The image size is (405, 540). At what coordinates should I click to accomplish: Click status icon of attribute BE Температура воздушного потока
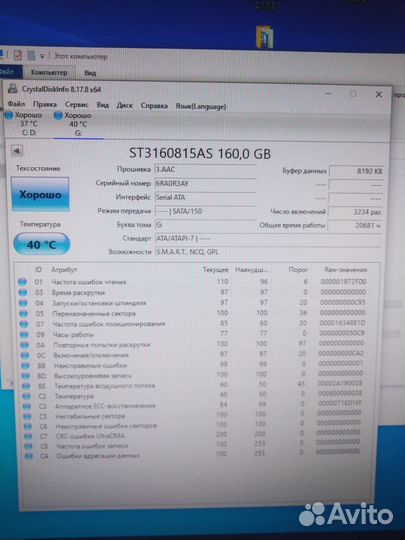point(26,386)
